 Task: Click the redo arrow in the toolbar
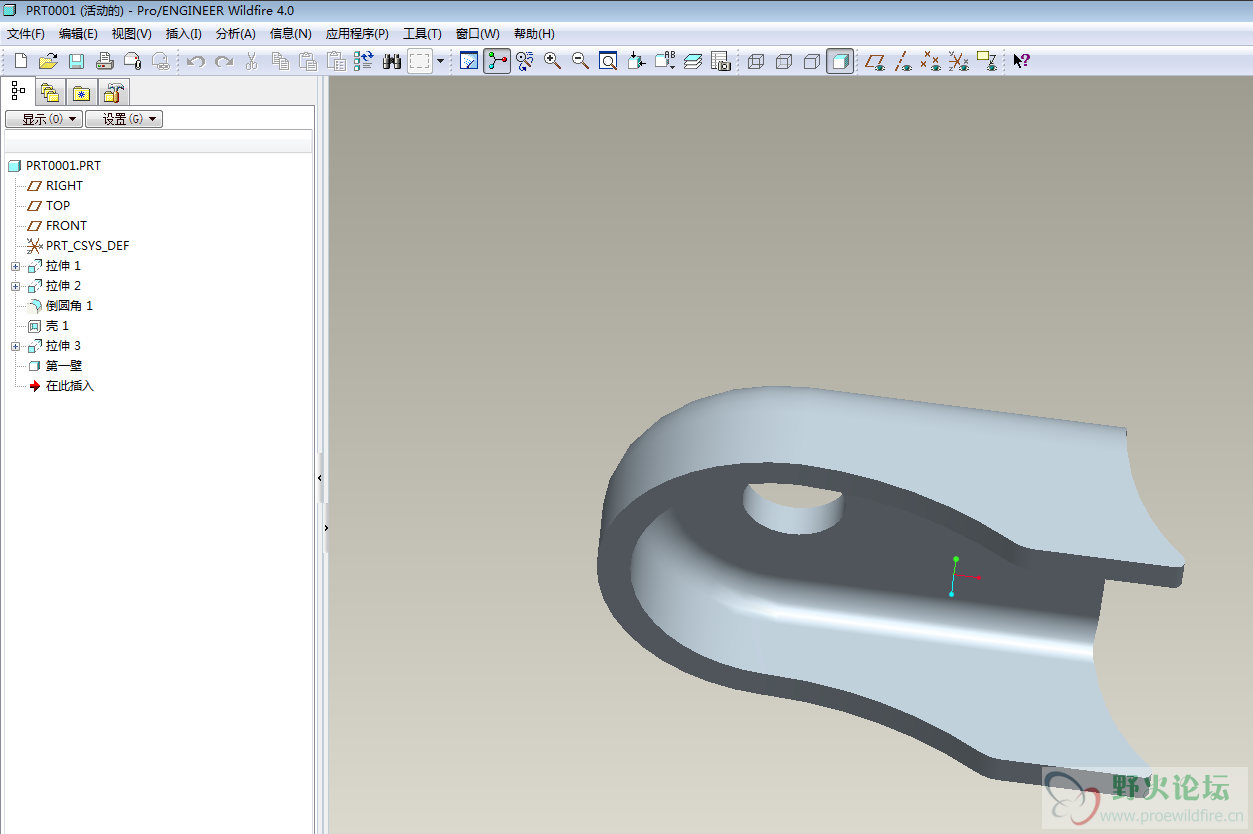(x=224, y=61)
